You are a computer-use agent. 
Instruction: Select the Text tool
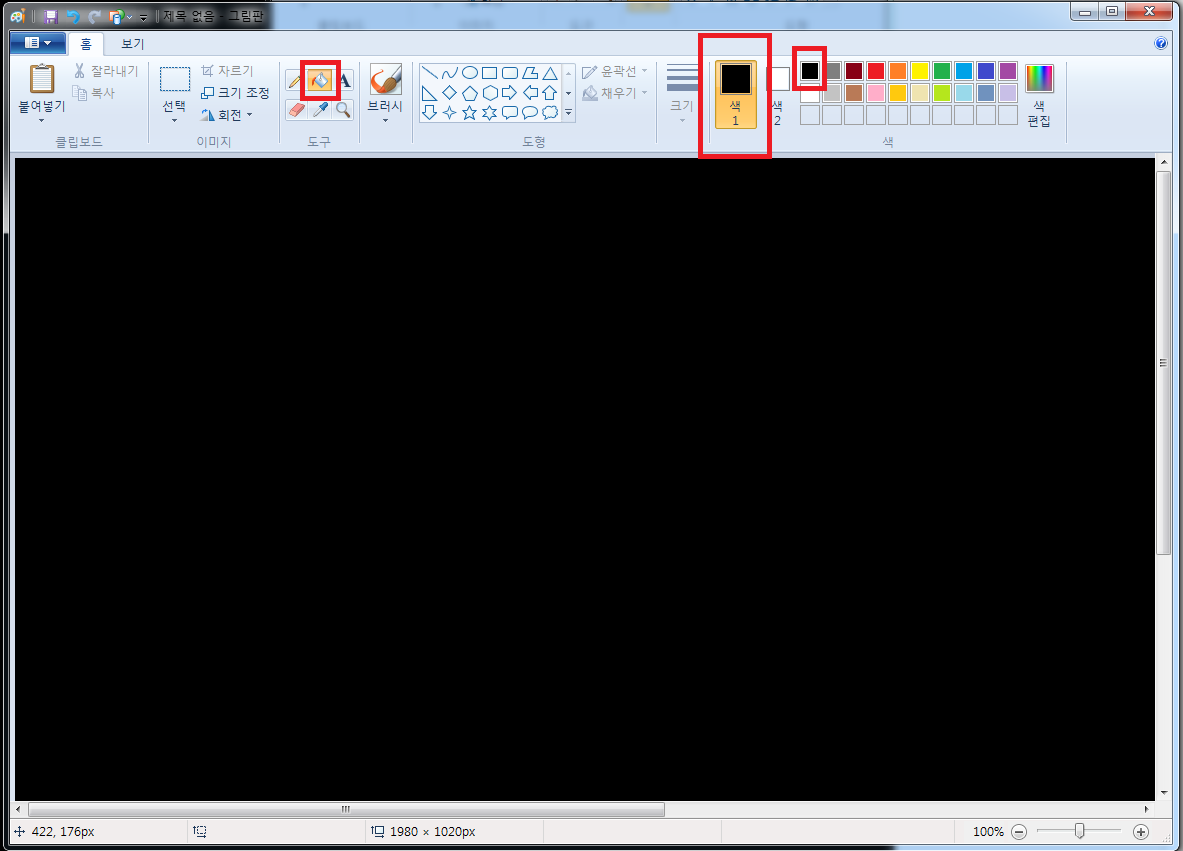[x=345, y=79]
